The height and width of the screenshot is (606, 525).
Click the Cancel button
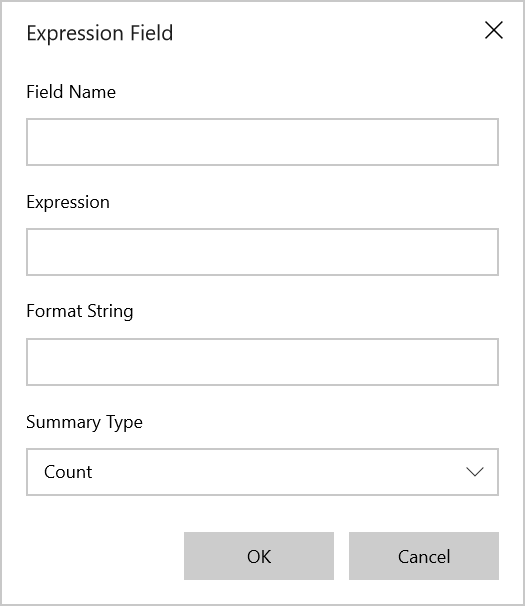pyautogui.click(x=424, y=556)
